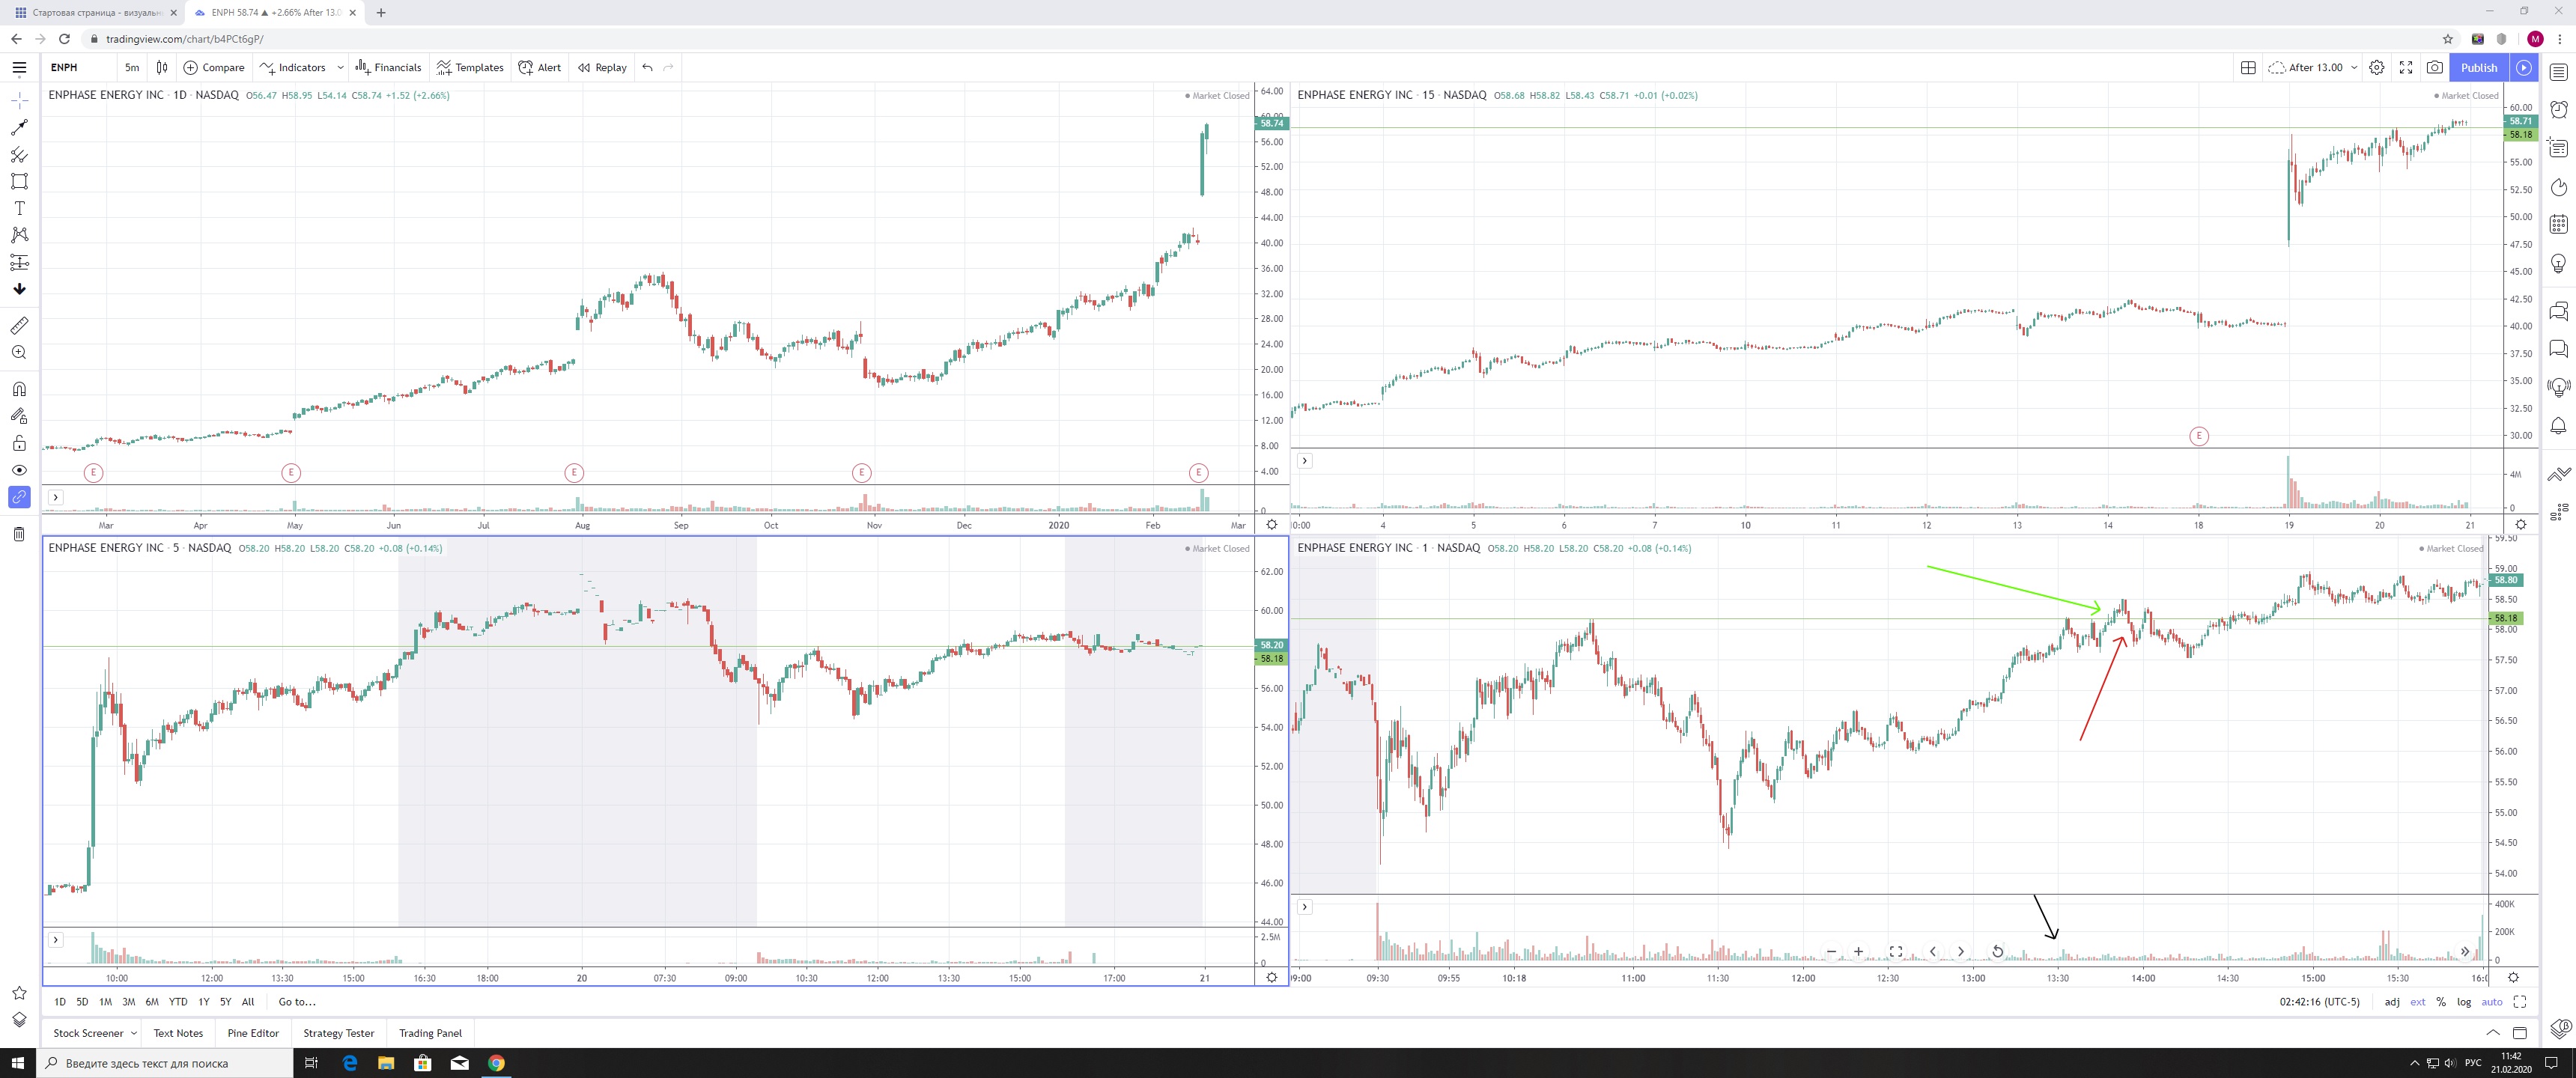Select the trend line drawing tool
The height and width of the screenshot is (1078, 2576).
[x=19, y=127]
